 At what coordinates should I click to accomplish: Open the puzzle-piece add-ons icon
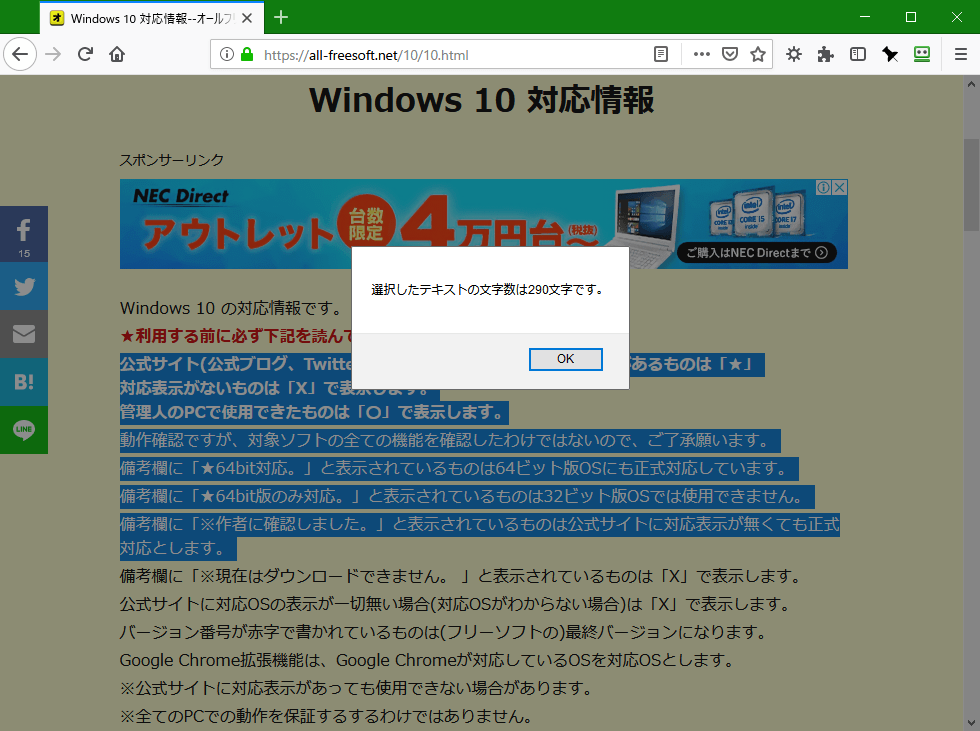826,54
